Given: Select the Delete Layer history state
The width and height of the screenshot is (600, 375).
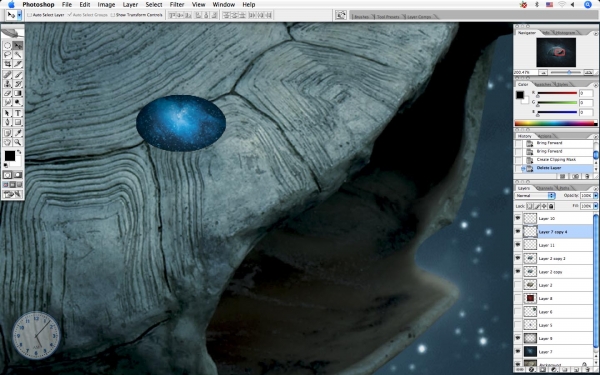Looking at the screenshot, I should coord(556,168).
